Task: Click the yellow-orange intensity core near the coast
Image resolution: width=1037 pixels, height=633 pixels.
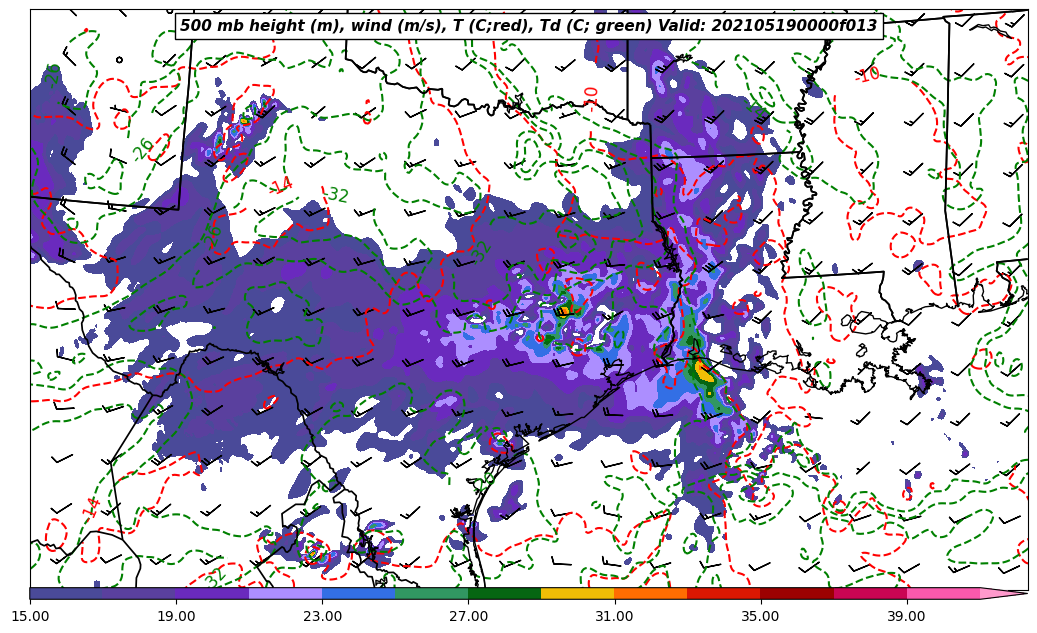Action: click(x=703, y=373)
